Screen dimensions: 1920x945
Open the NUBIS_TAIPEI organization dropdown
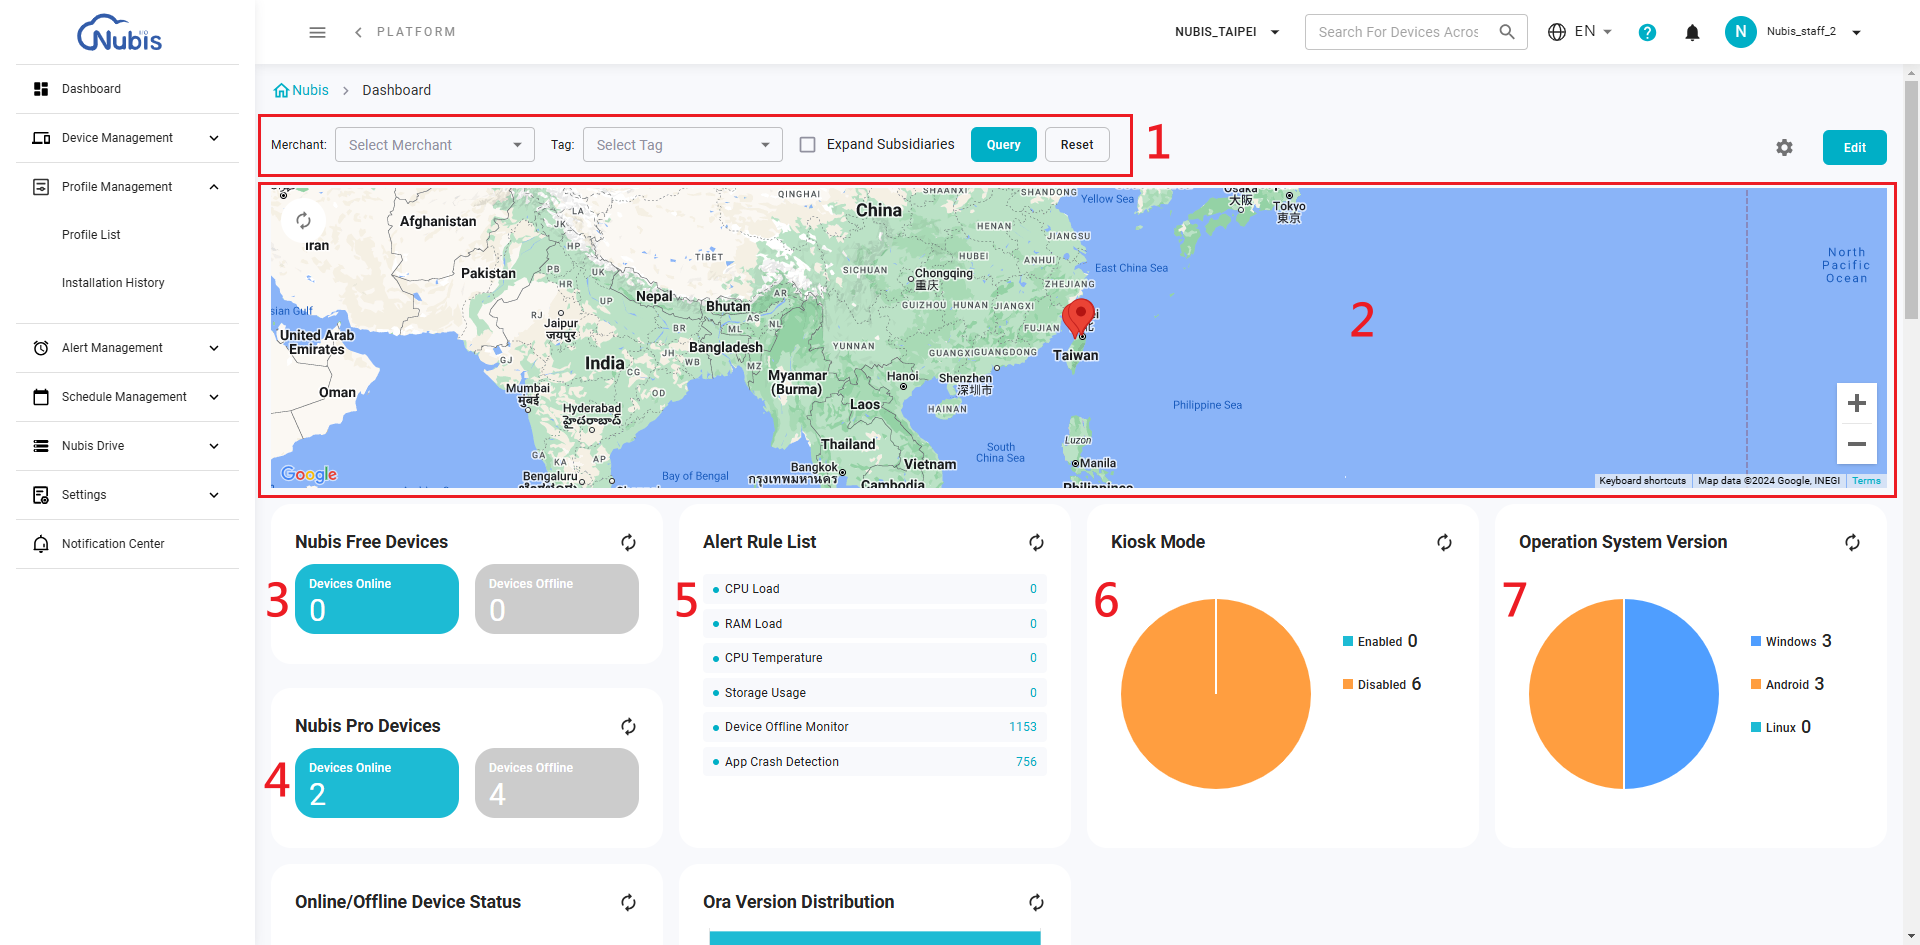point(1227,32)
